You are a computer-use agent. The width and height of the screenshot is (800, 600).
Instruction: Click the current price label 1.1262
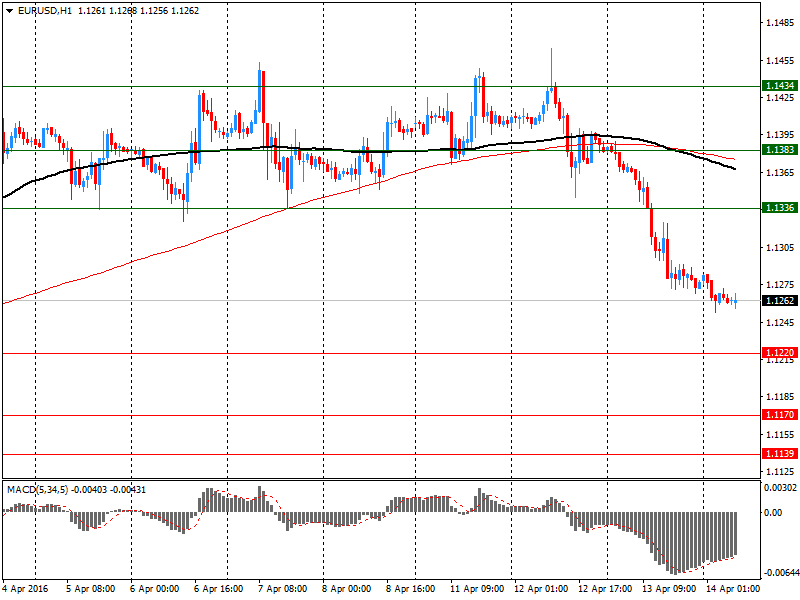780,301
